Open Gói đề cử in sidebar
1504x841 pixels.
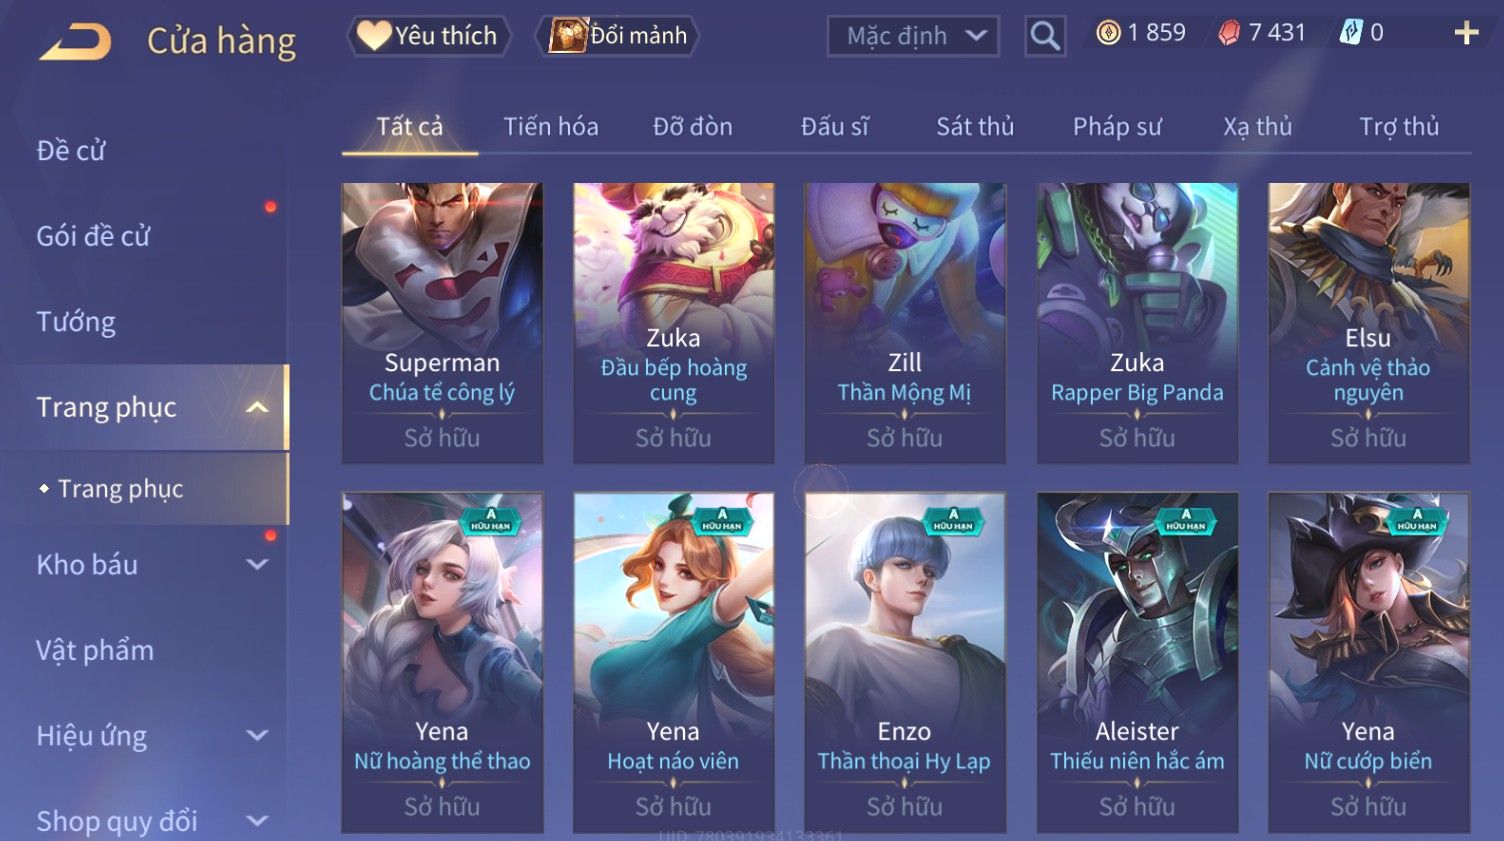[93, 236]
